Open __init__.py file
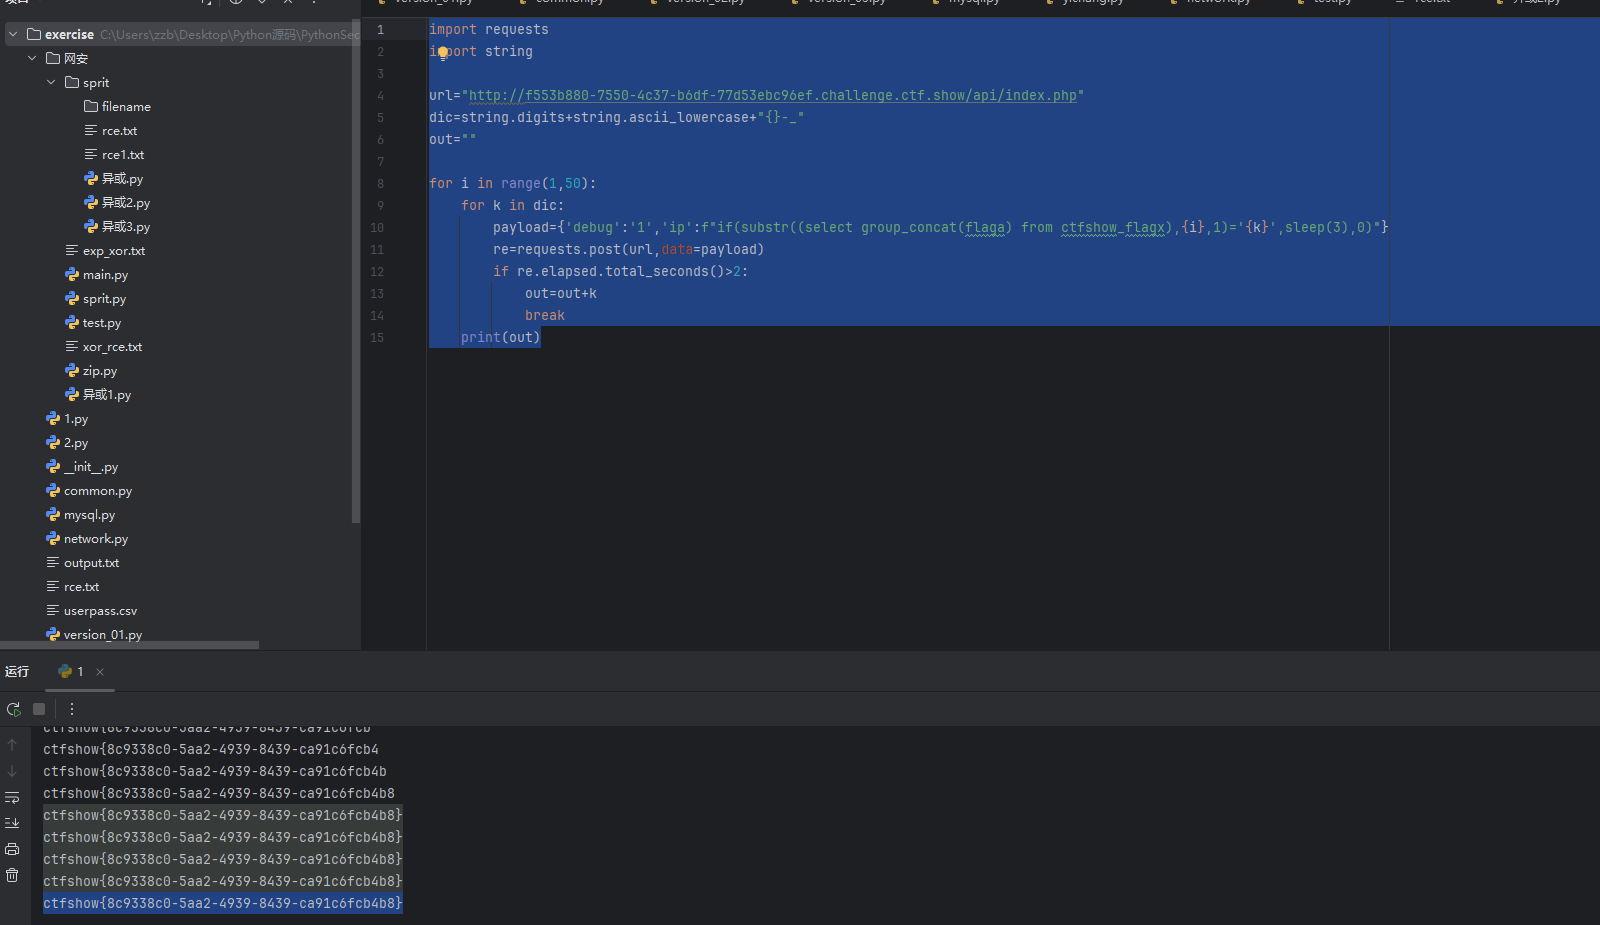Image resolution: width=1600 pixels, height=925 pixels. pos(91,466)
